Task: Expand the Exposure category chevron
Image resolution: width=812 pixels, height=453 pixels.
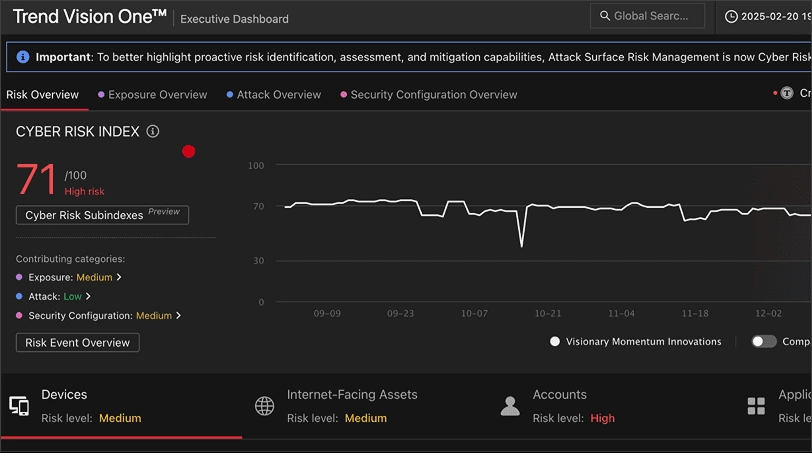Action: coord(119,277)
